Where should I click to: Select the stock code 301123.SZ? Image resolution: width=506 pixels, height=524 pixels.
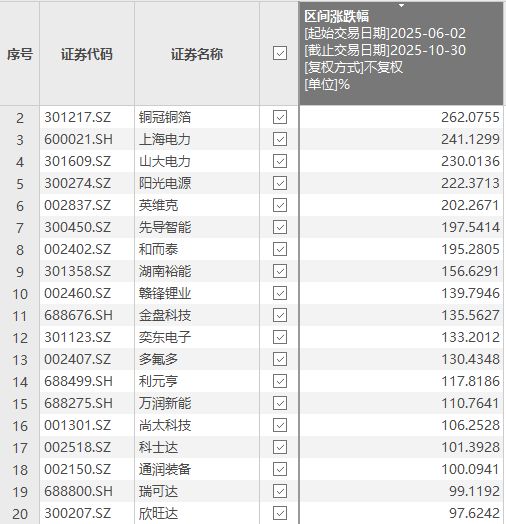click(78, 337)
